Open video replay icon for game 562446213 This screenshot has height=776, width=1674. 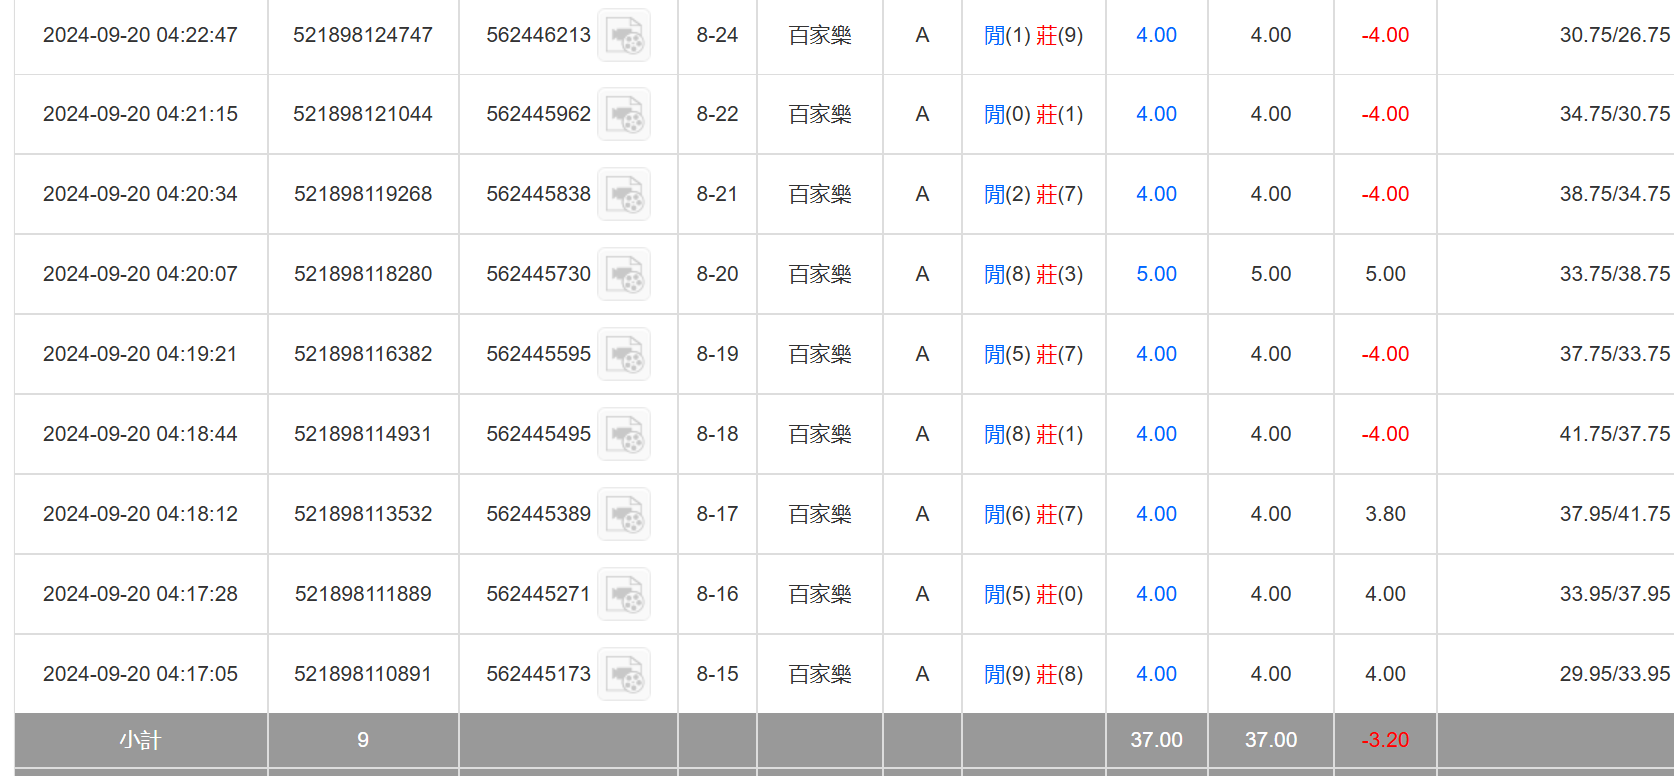[624, 35]
